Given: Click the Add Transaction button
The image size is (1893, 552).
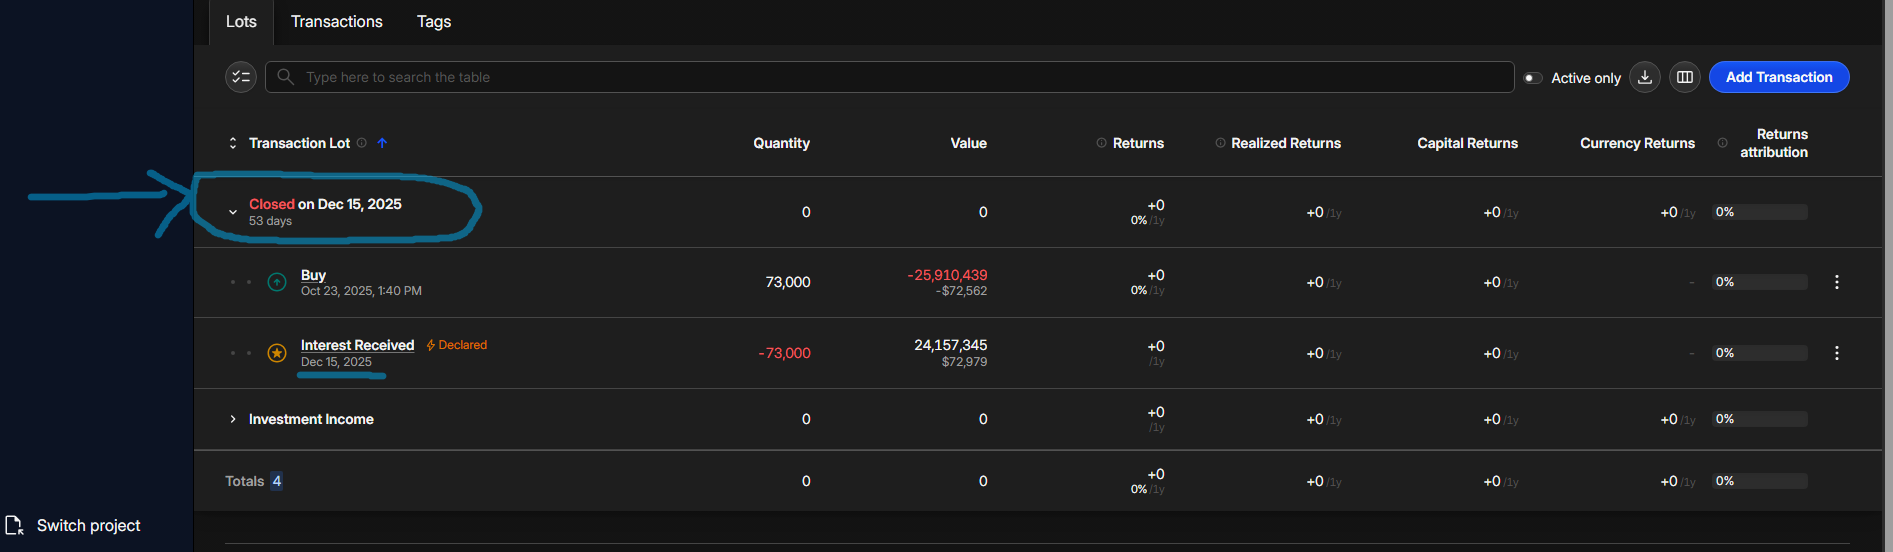Looking at the screenshot, I should click(x=1779, y=77).
